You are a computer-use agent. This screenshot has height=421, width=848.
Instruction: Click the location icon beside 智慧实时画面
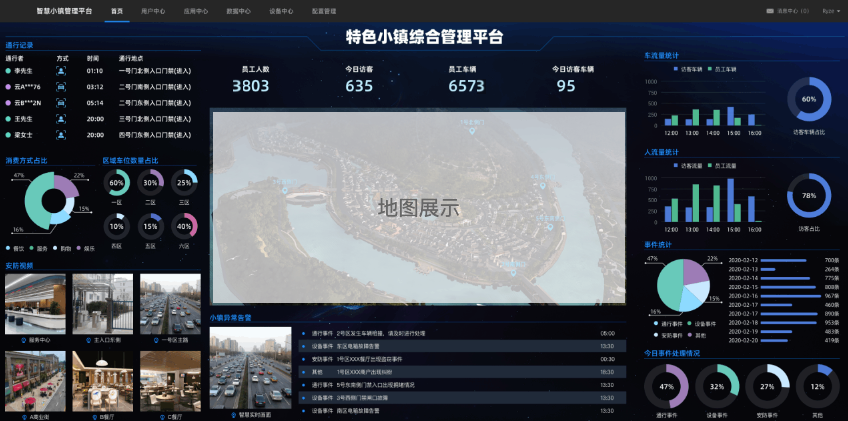233,414
